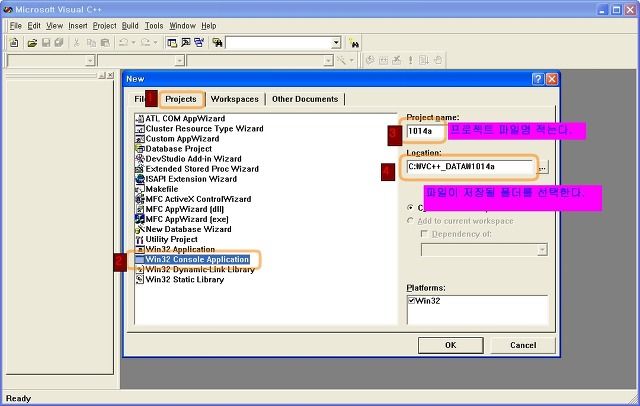Close the docked workspace pane

110,75
